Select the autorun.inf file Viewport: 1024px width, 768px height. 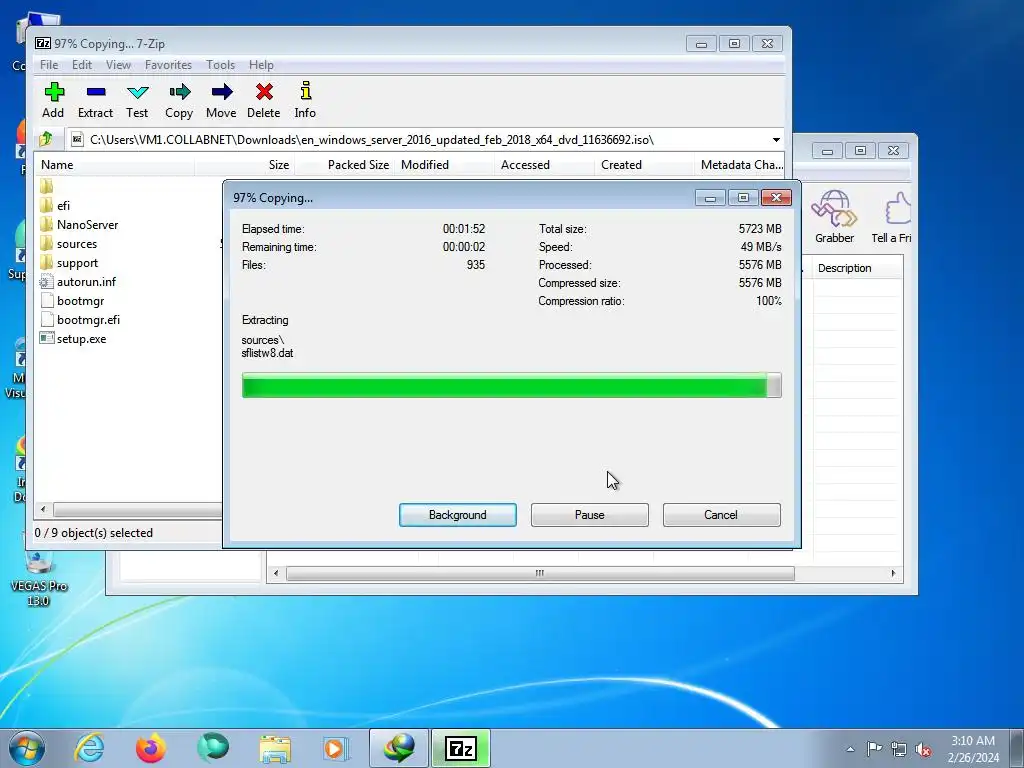[78, 282]
